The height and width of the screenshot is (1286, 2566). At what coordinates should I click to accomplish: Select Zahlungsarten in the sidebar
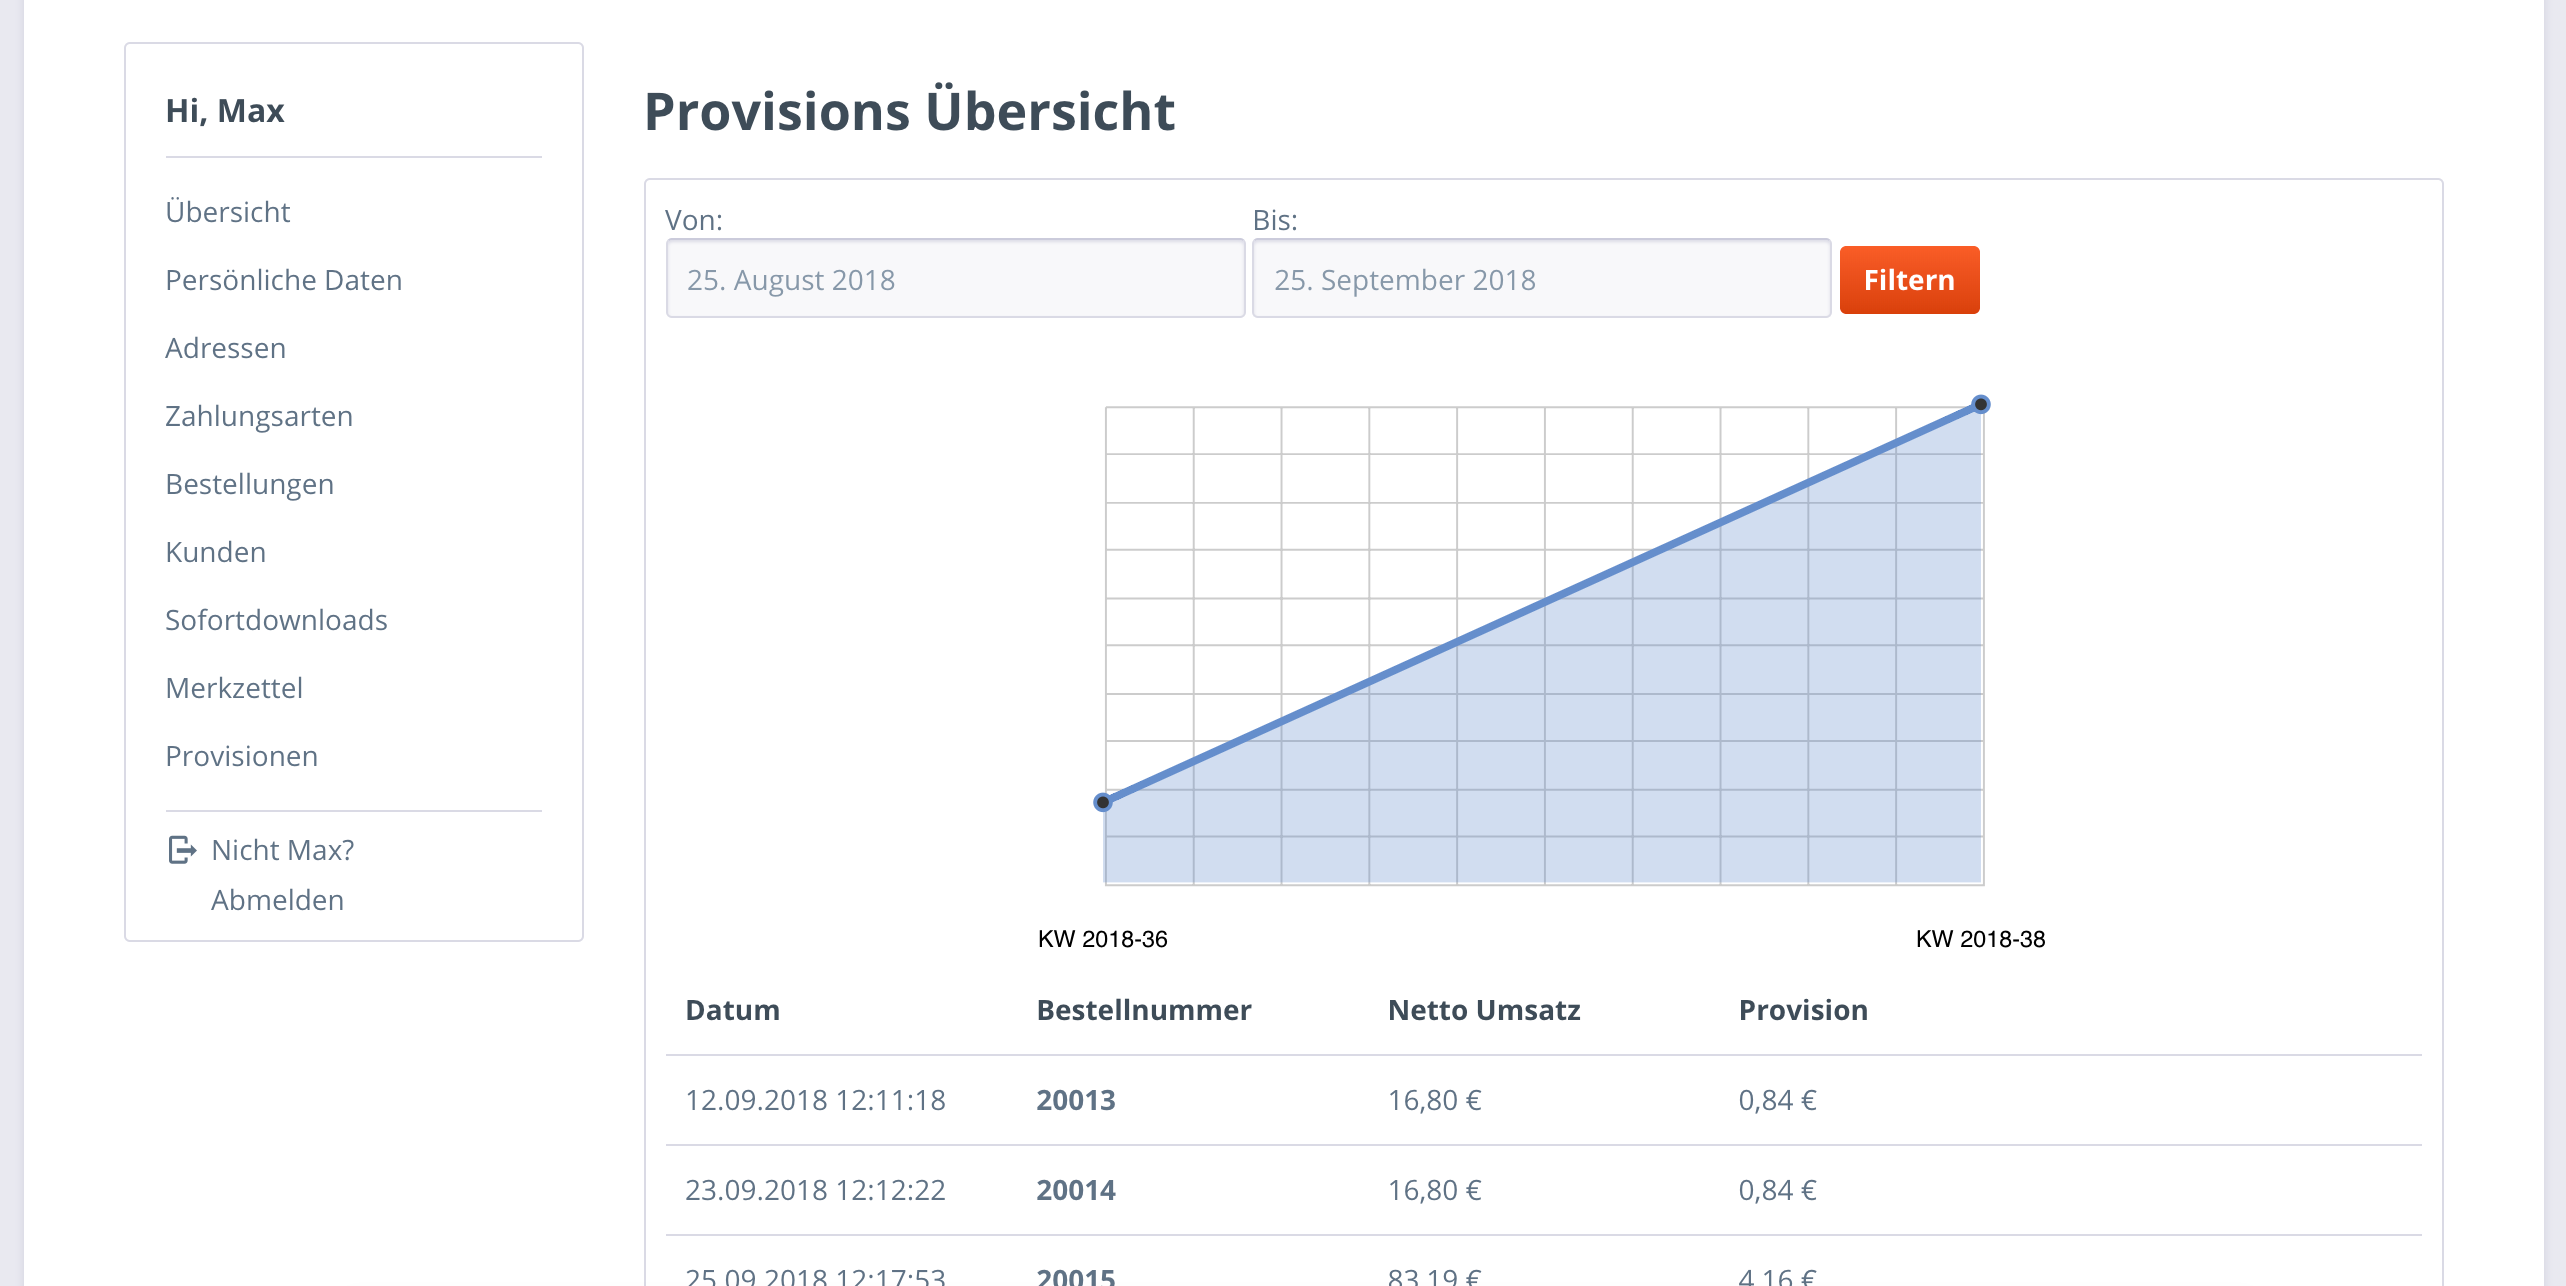[x=259, y=416]
